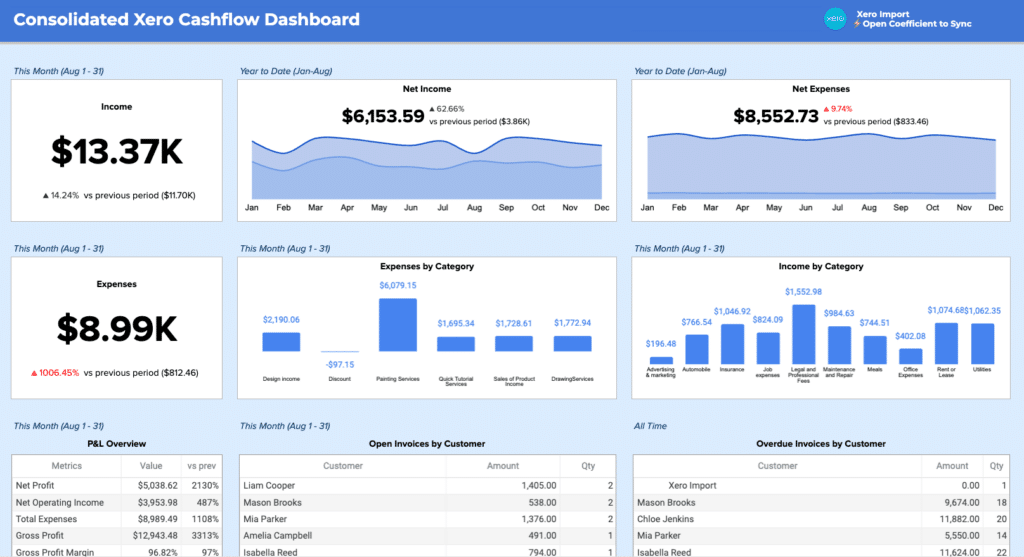
Task: Click the Net Expenses $8,552.73 figure
Action: point(776,116)
